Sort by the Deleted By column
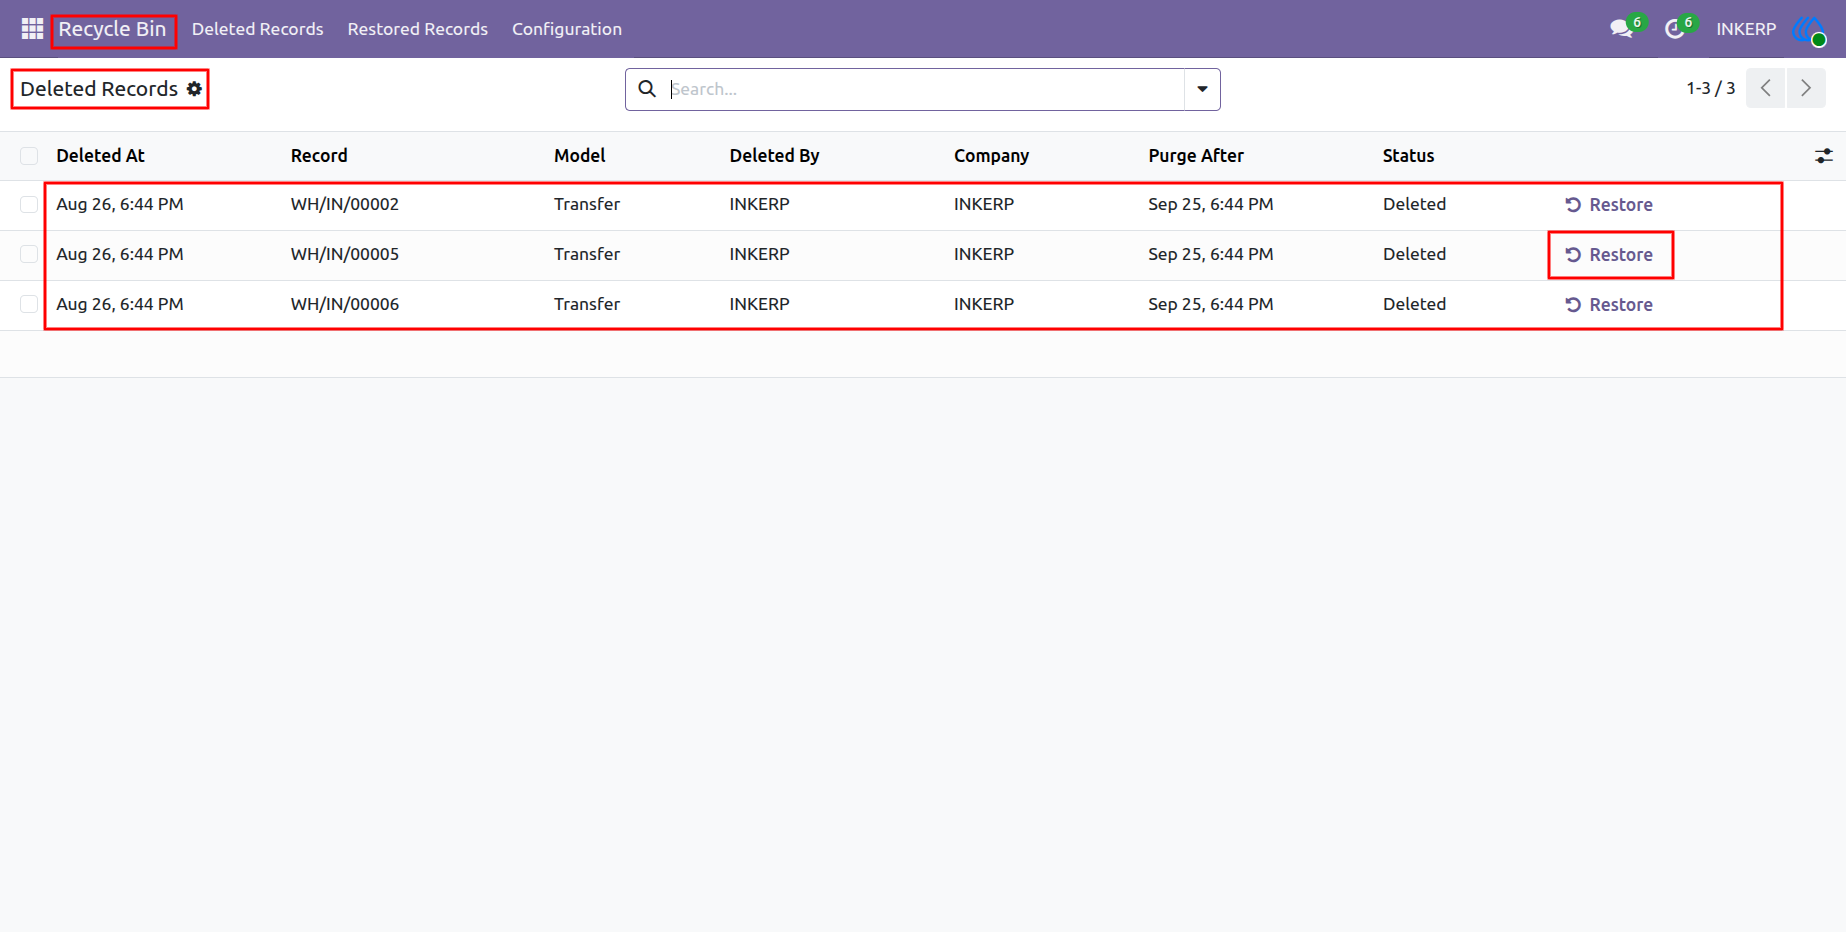Viewport: 1846px width, 932px height. point(774,156)
